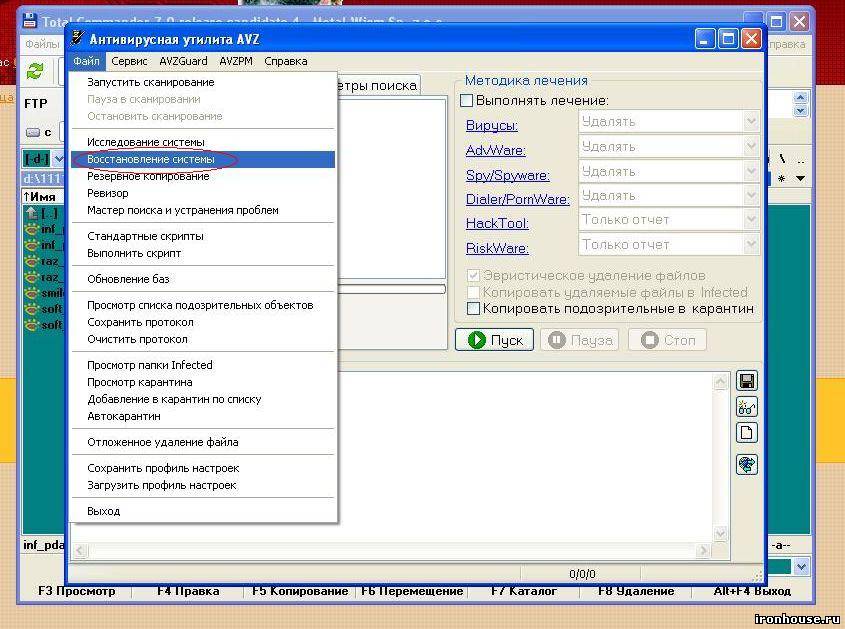Image resolution: width=845 pixels, height=629 pixels.
Task: Click the HackTool link
Action: pyautogui.click(x=497, y=223)
